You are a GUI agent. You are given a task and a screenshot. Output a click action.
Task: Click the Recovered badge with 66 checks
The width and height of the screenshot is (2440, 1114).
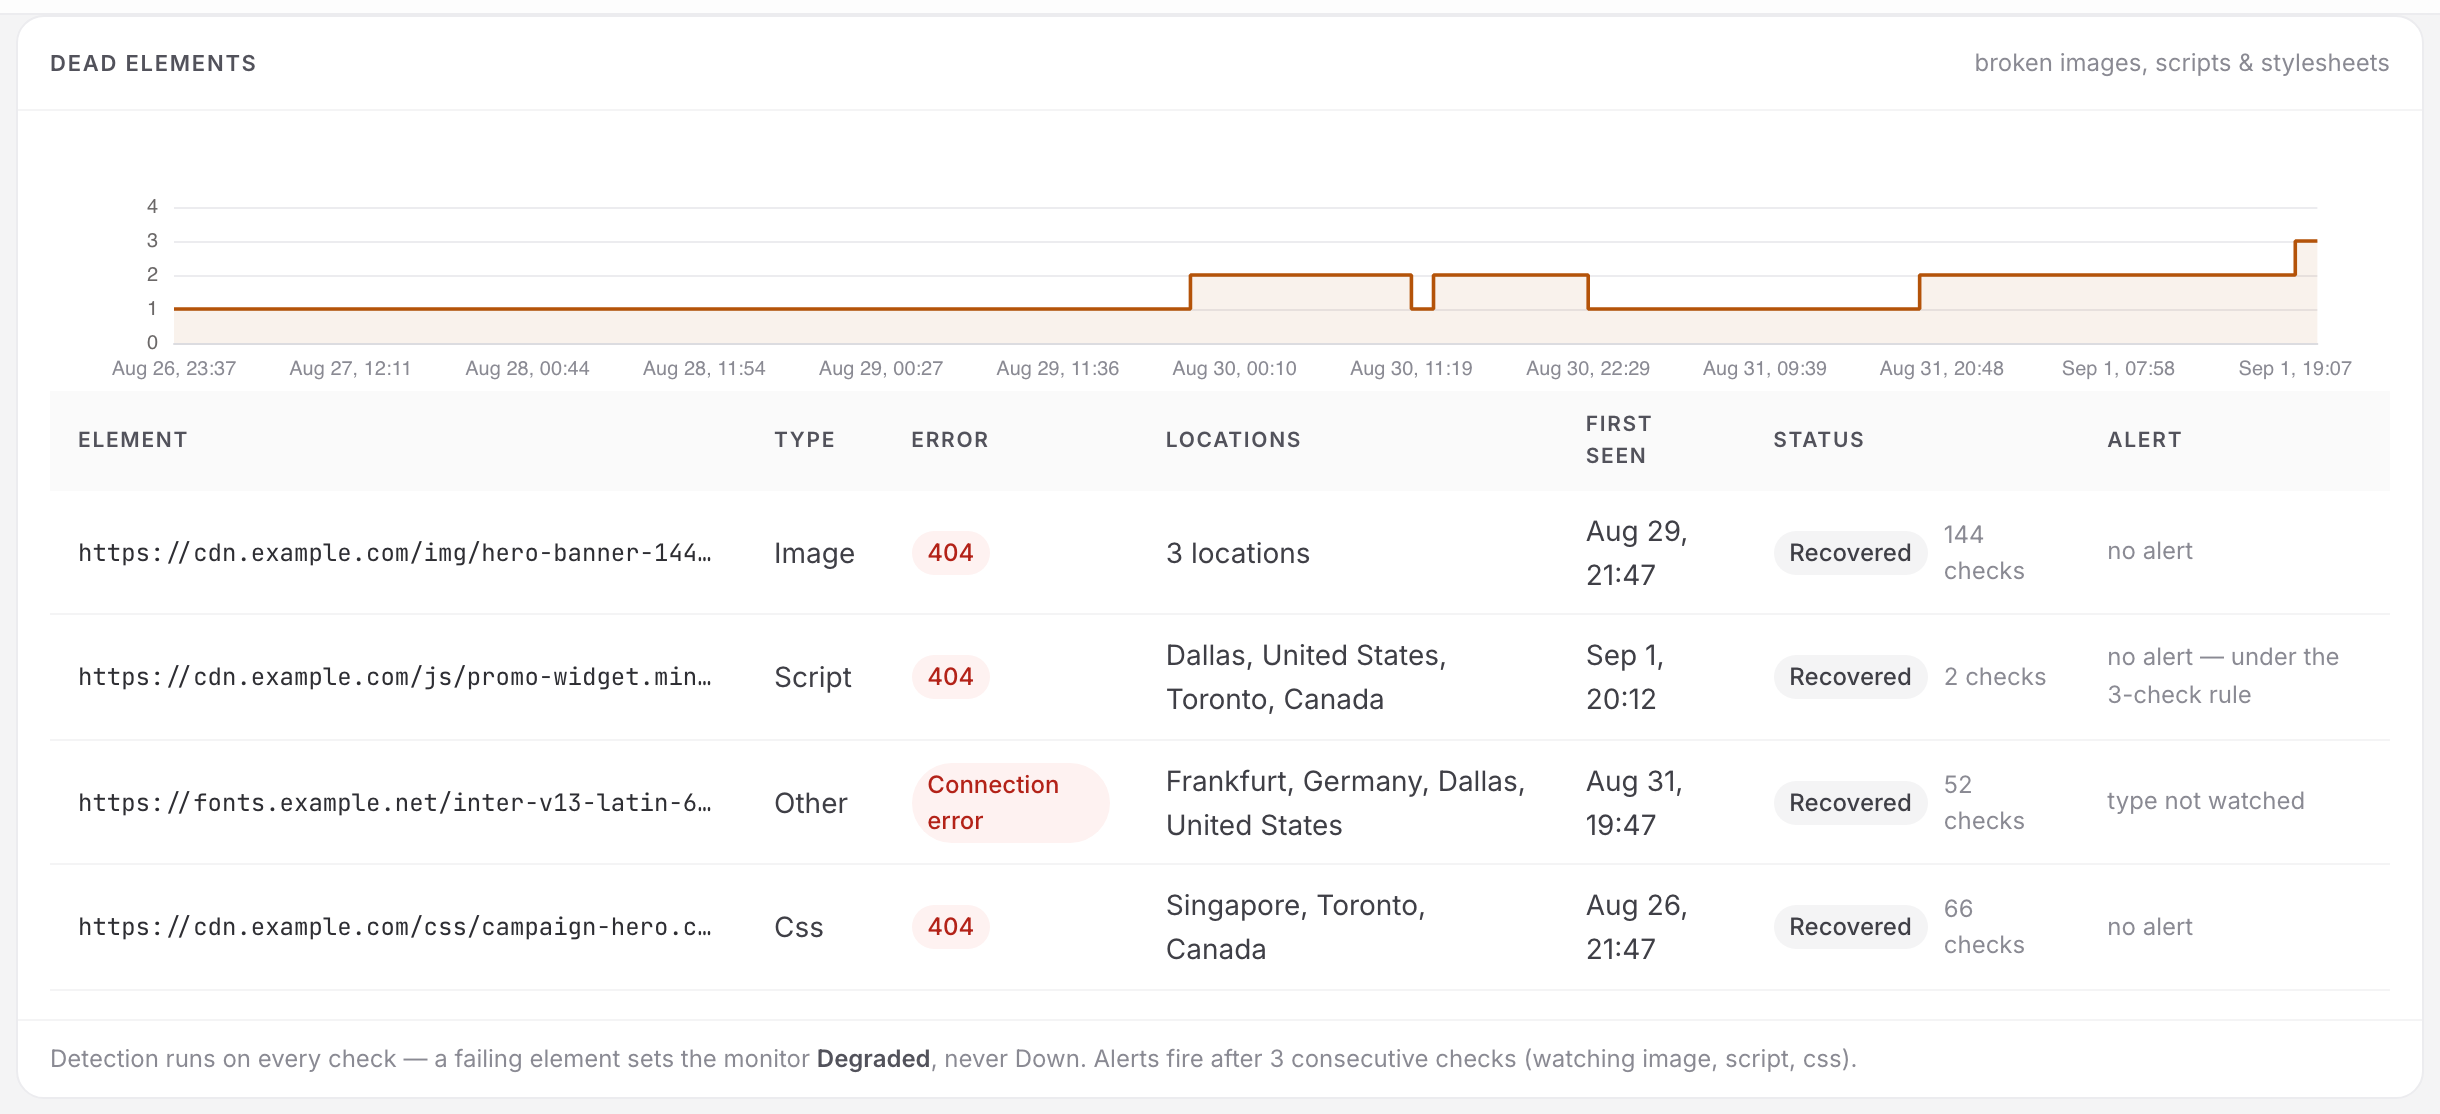[x=1850, y=927]
